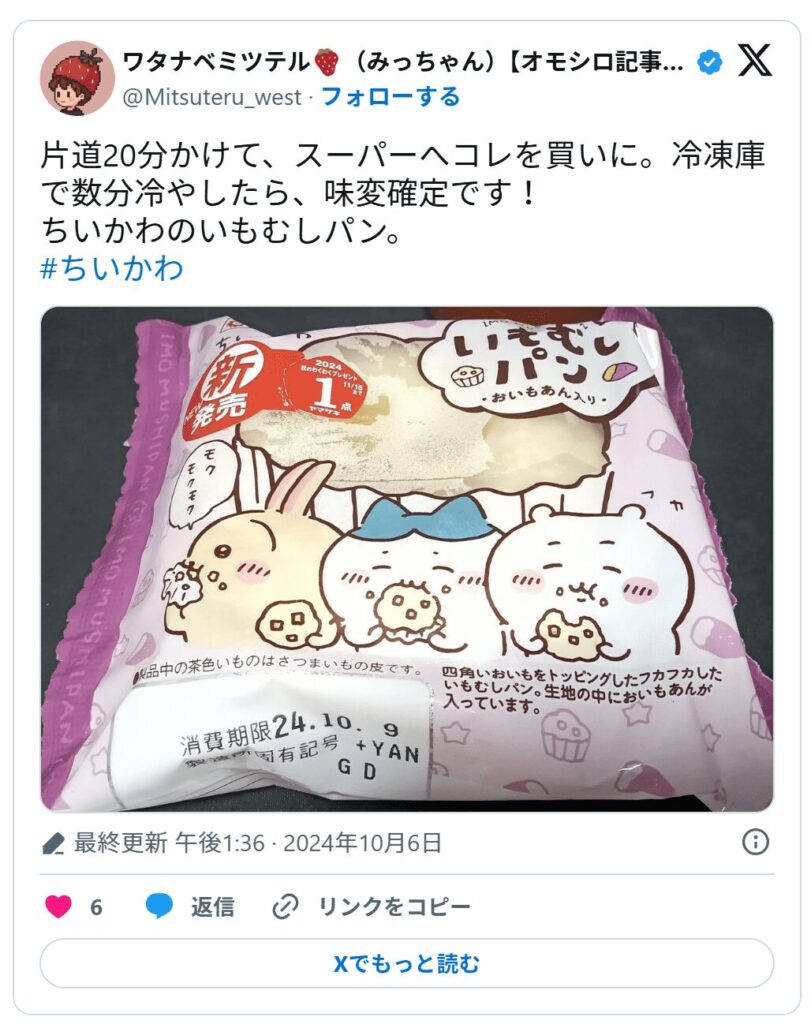Click the pink heart like icon
This screenshot has height=1024, width=811.
[x=58, y=906]
